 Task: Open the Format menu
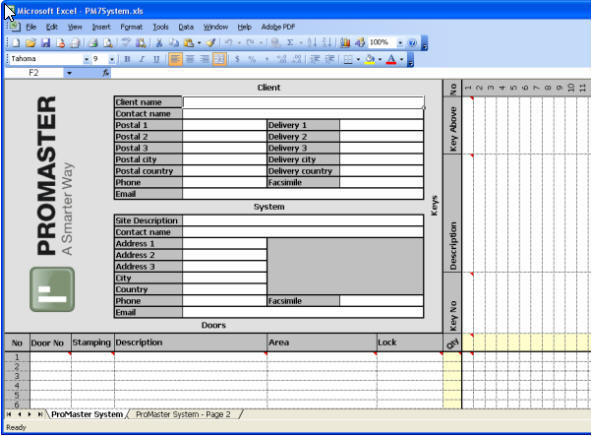click(x=131, y=27)
